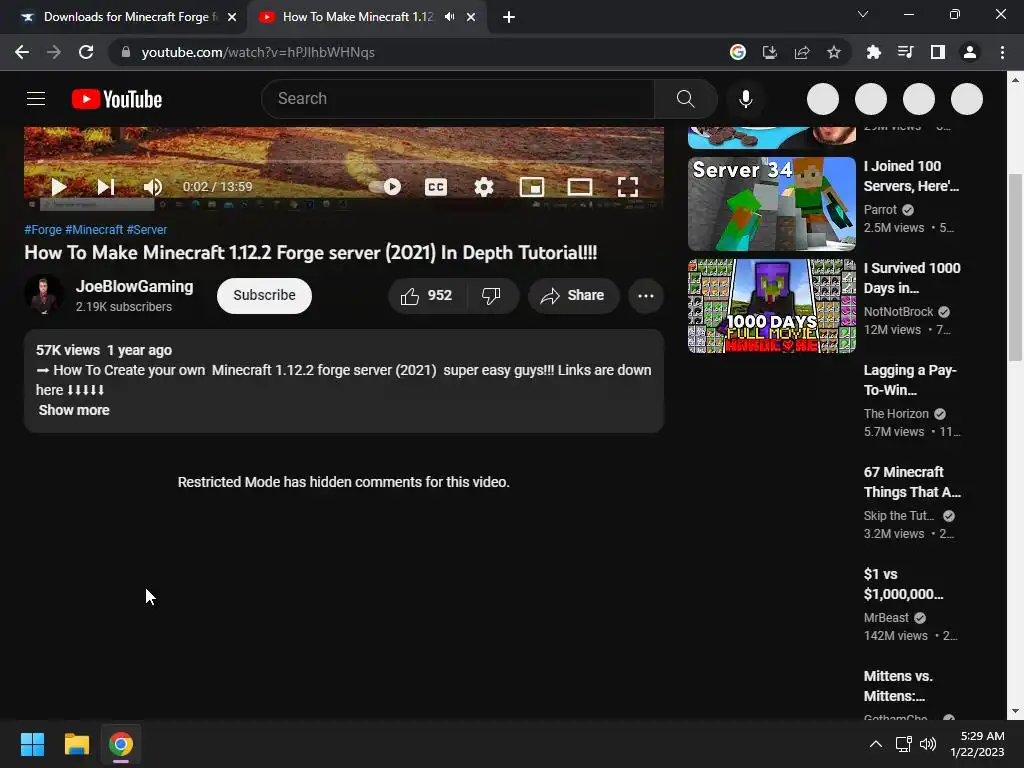Mute the tab via speaker icon

coord(449,17)
